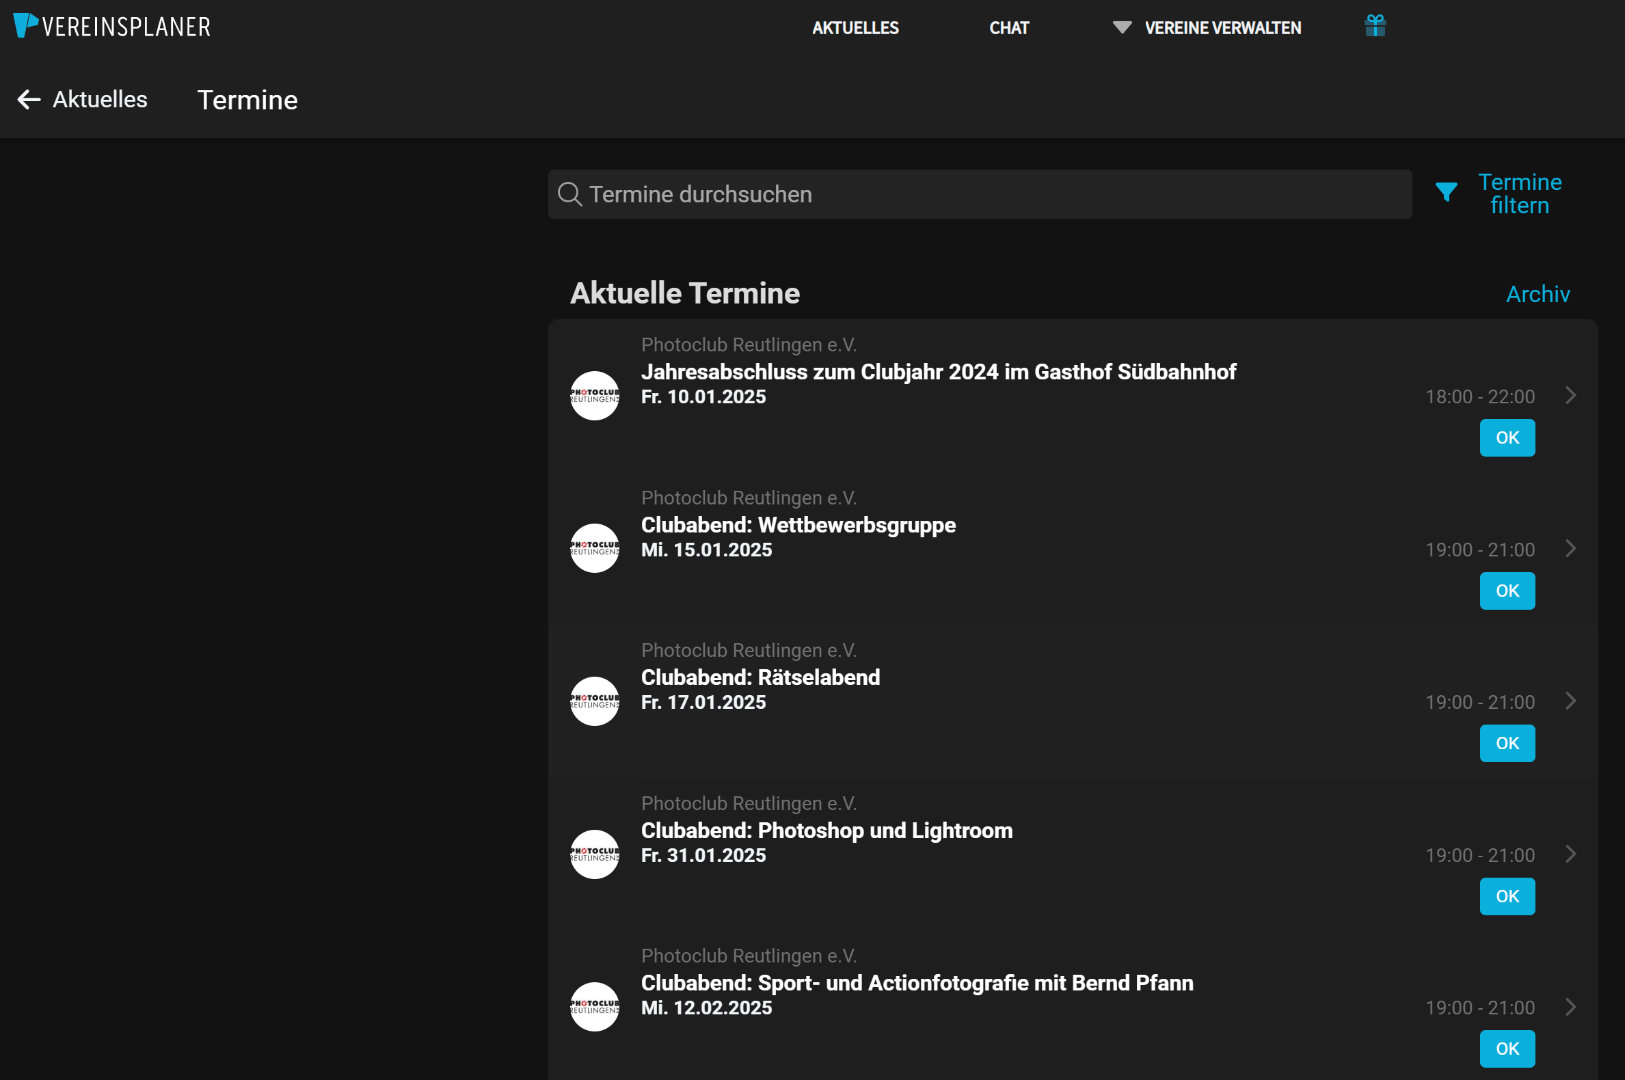Click the gift icon in top navigation
This screenshot has width=1625, height=1080.
1375,26
